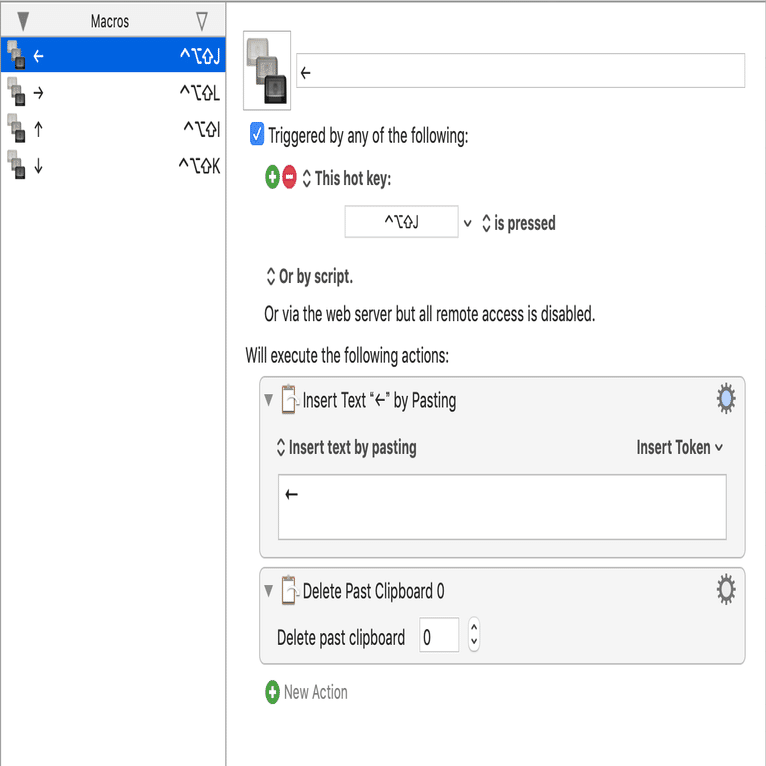Open the This hot key trigger type popup

click(347, 178)
